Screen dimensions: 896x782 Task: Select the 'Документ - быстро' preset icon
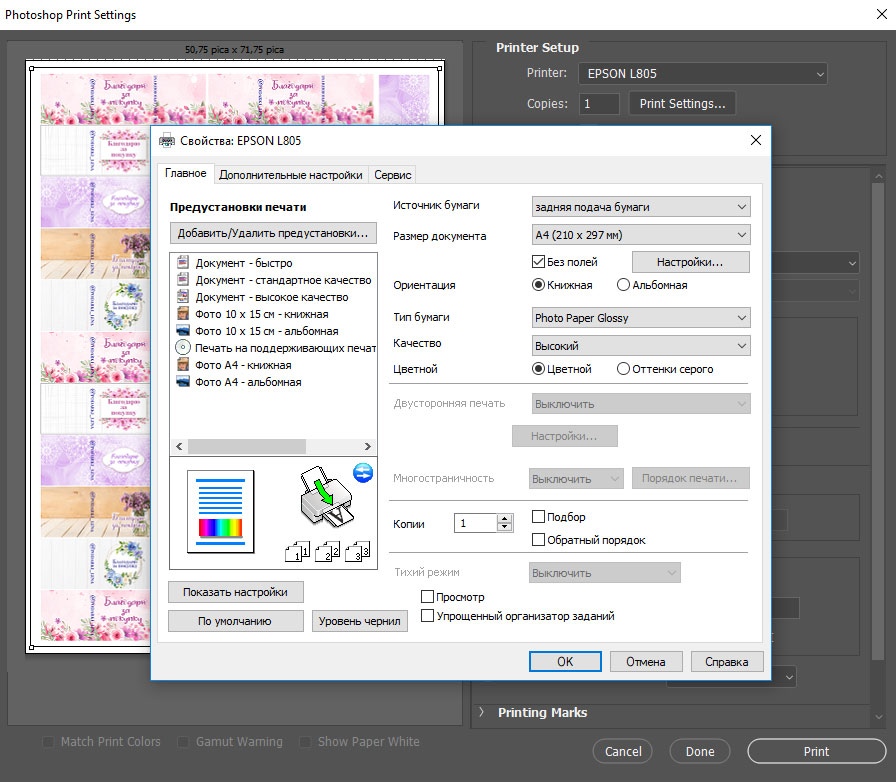click(x=183, y=263)
